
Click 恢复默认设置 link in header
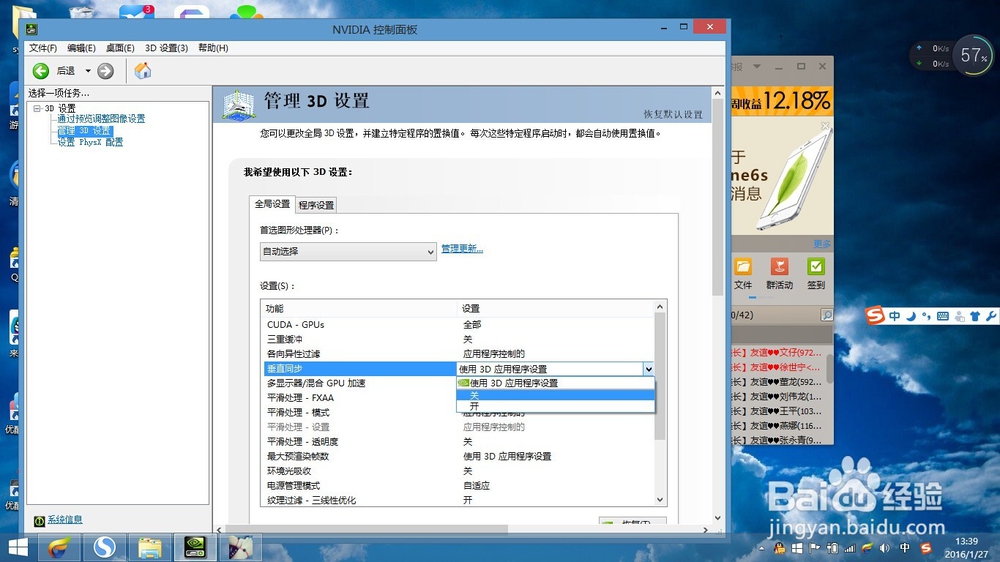673,114
